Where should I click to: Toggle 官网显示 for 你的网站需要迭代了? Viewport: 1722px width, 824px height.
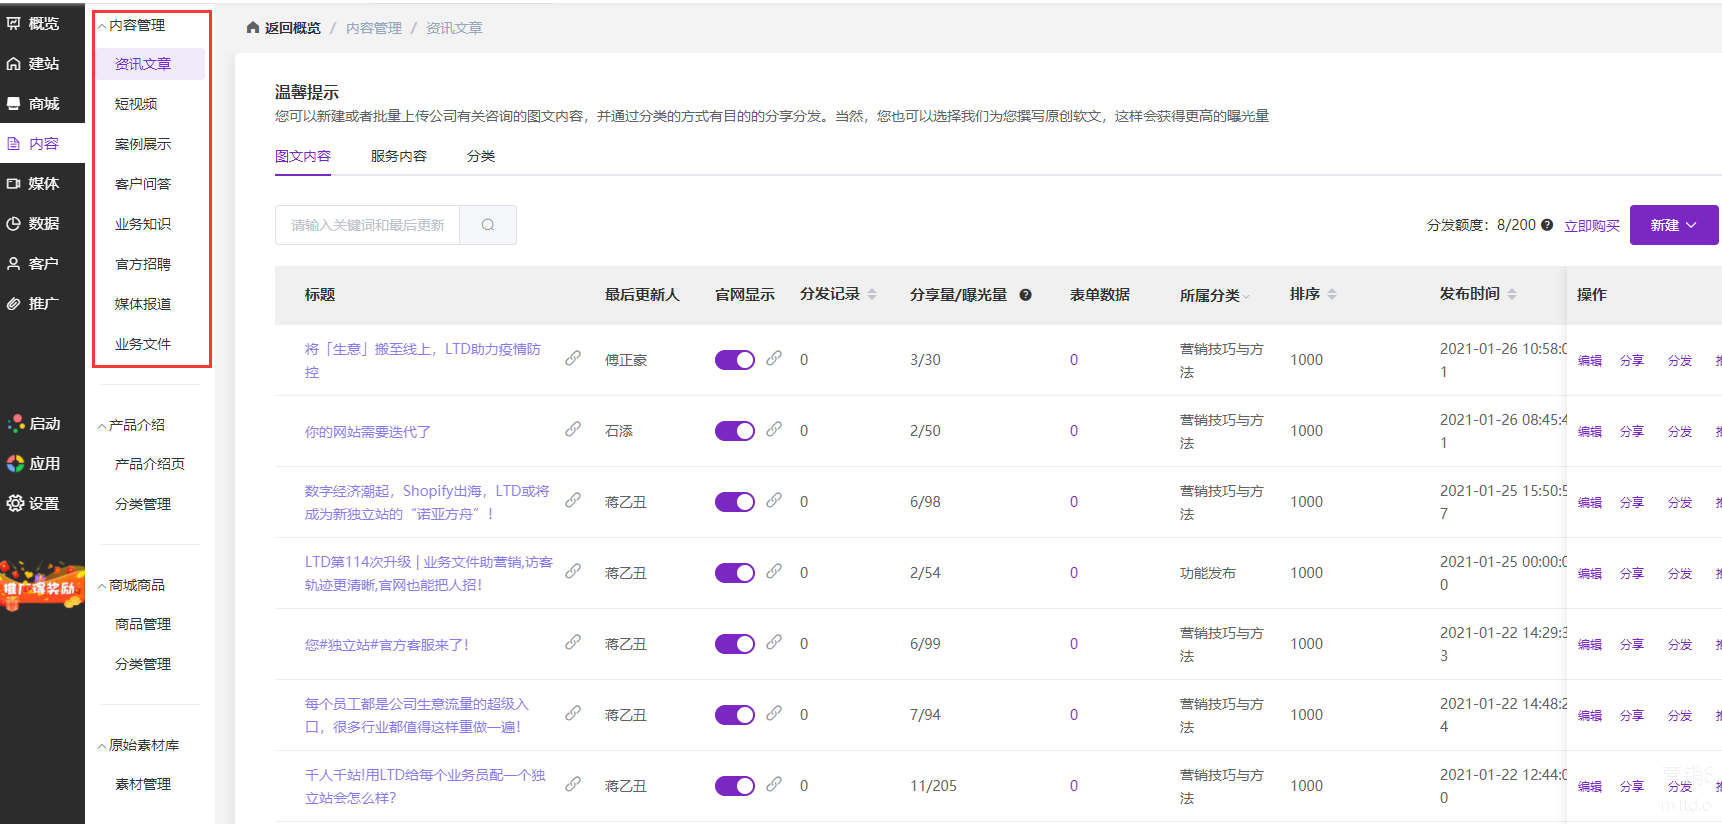(x=734, y=431)
